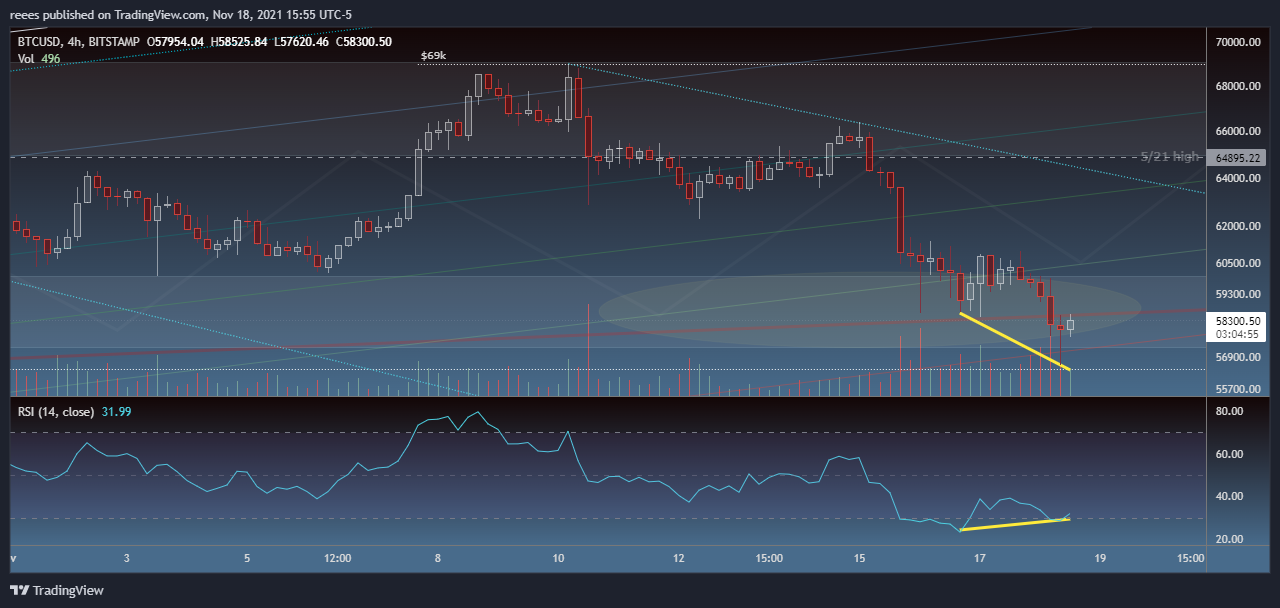This screenshot has width=1280, height=608.
Task: Click 62000.00 on the price axis
Action: tap(1238, 226)
